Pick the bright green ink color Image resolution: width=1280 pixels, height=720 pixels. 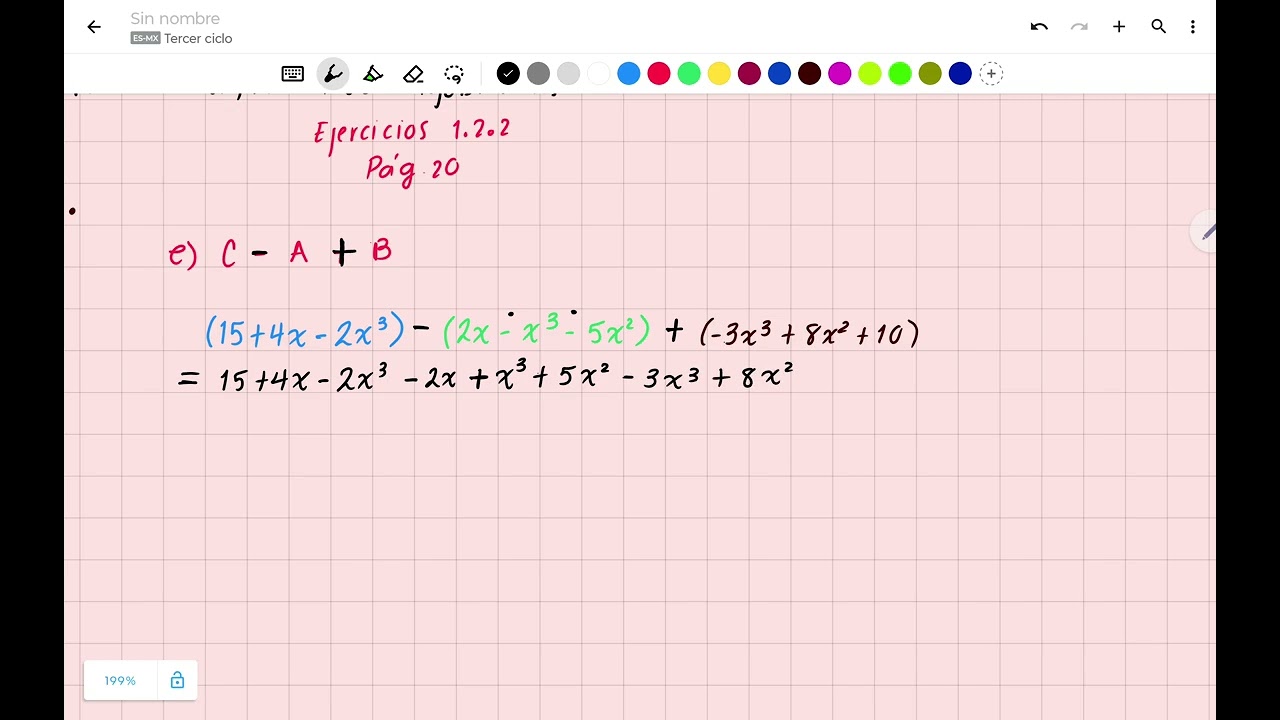pyautogui.click(x=900, y=73)
